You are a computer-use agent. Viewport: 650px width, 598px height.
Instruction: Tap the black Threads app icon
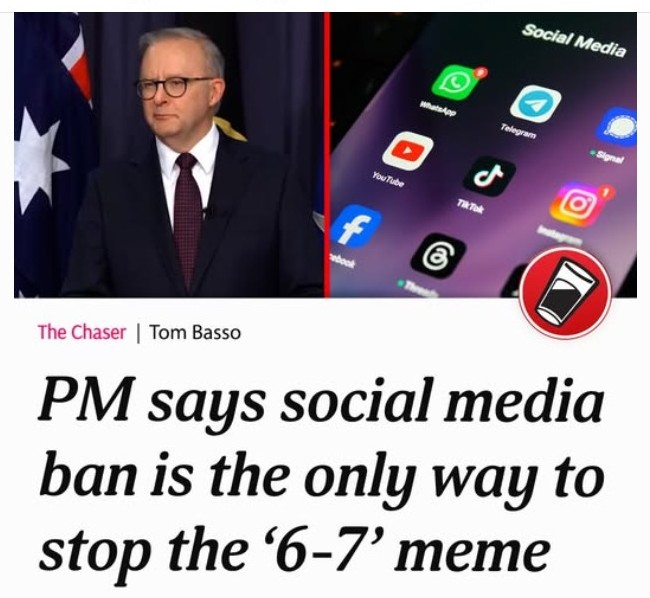pyautogui.click(x=438, y=256)
